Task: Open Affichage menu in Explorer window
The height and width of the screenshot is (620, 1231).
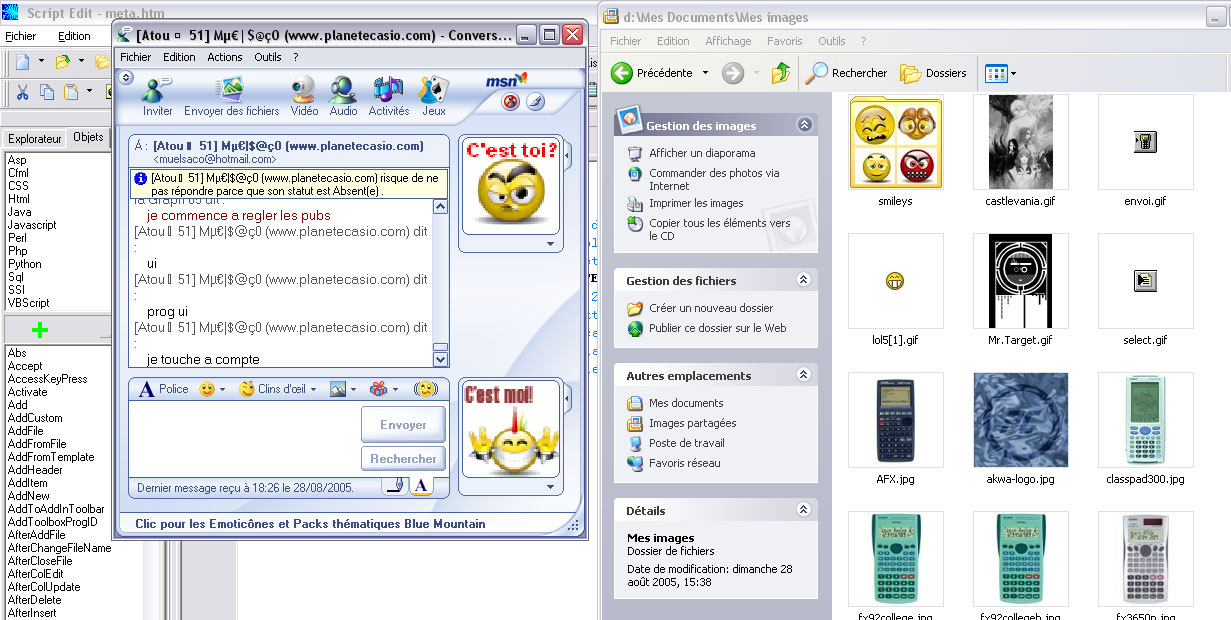Action: pyautogui.click(x=728, y=41)
